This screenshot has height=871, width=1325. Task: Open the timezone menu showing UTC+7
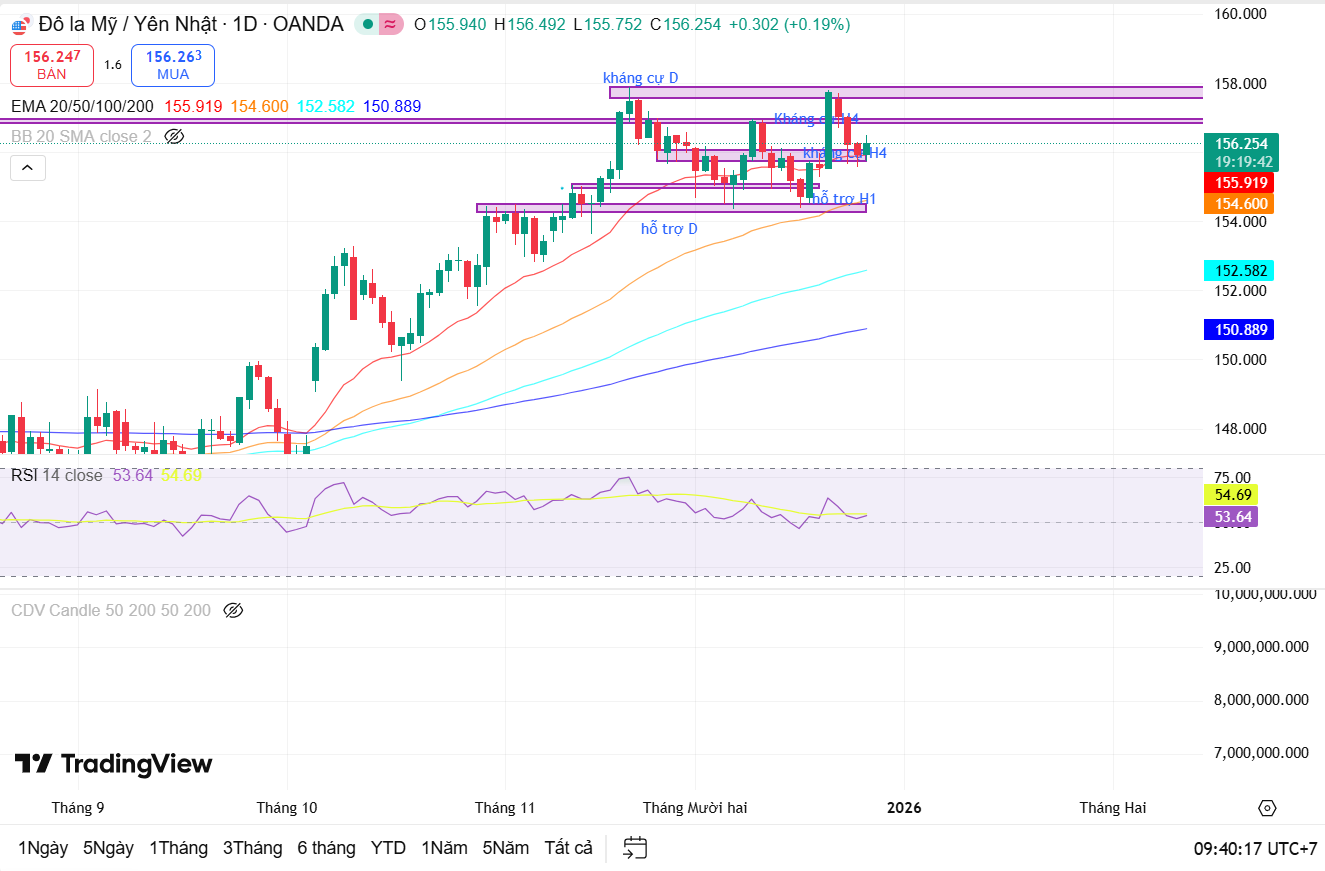[1255, 848]
